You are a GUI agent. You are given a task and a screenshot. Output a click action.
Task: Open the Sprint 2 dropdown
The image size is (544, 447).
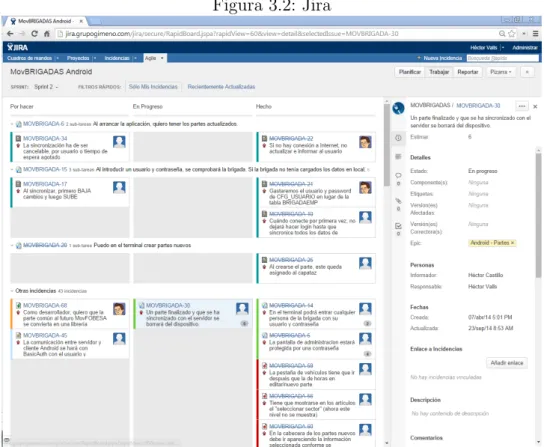46,87
